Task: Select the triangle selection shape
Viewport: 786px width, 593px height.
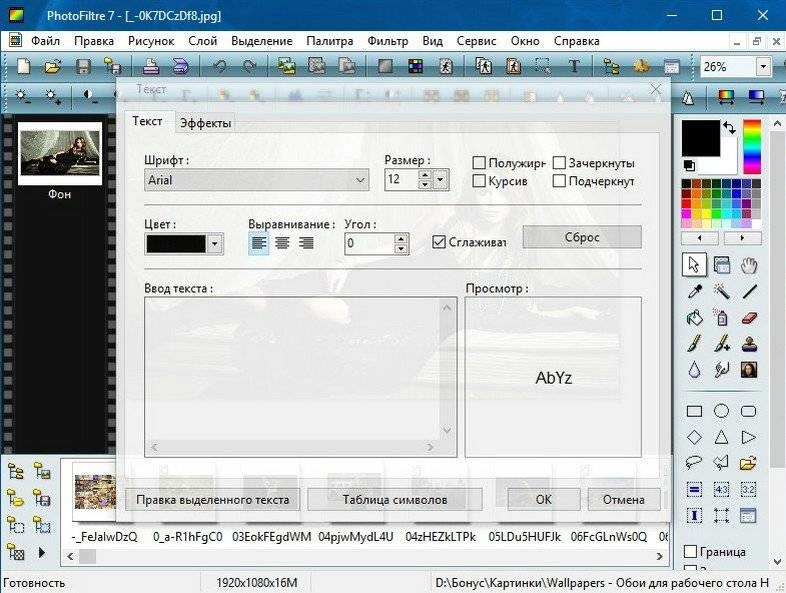Action: point(721,437)
